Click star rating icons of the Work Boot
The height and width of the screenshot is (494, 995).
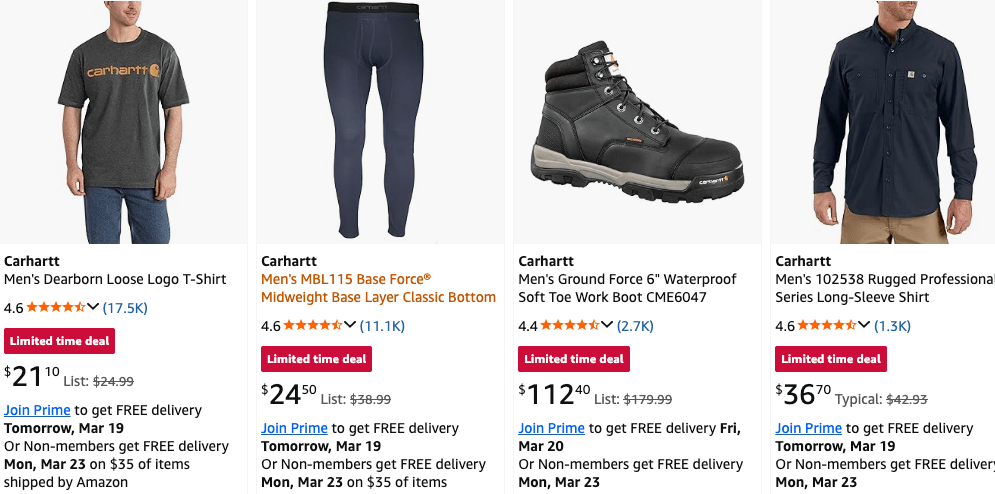571,326
